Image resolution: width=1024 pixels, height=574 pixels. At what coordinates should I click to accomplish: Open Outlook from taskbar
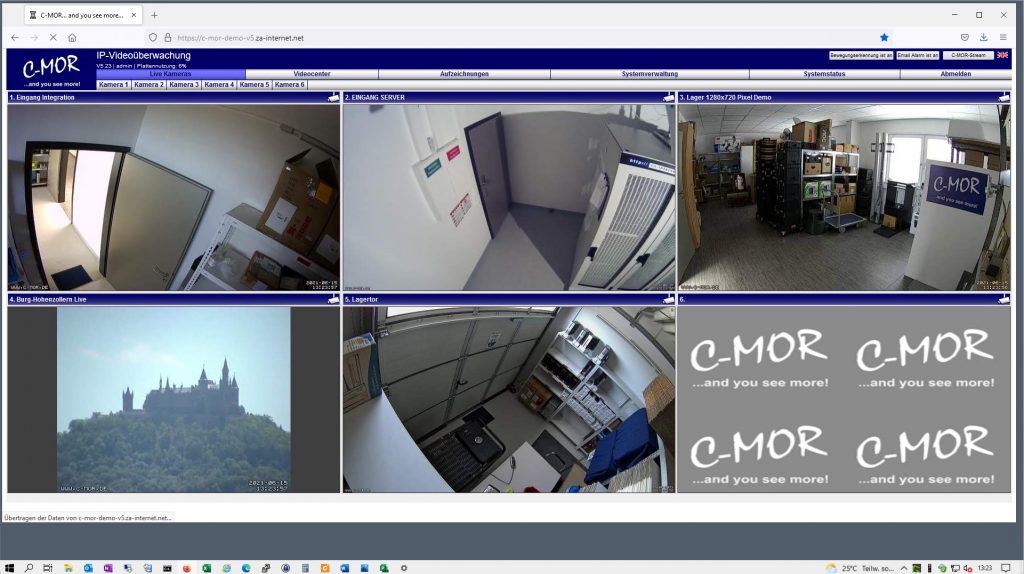(88, 568)
